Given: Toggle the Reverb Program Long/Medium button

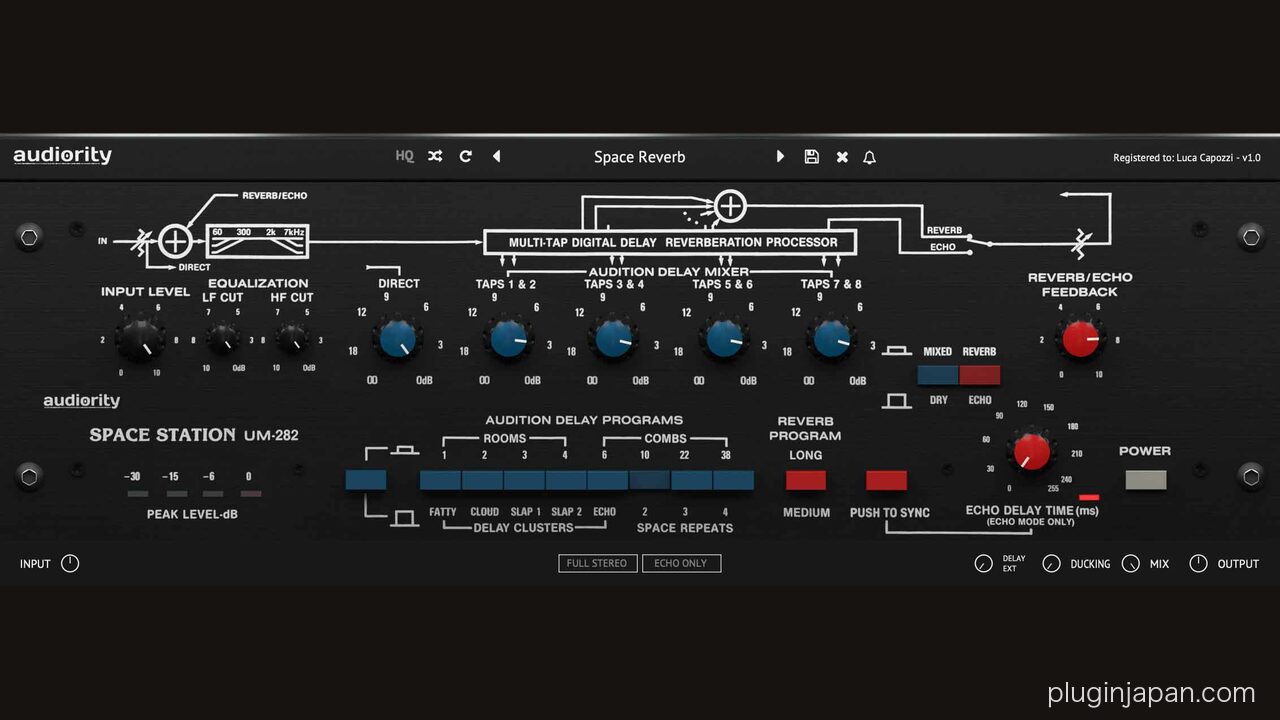Looking at the screenshot, I should click(x=806, y=480).
